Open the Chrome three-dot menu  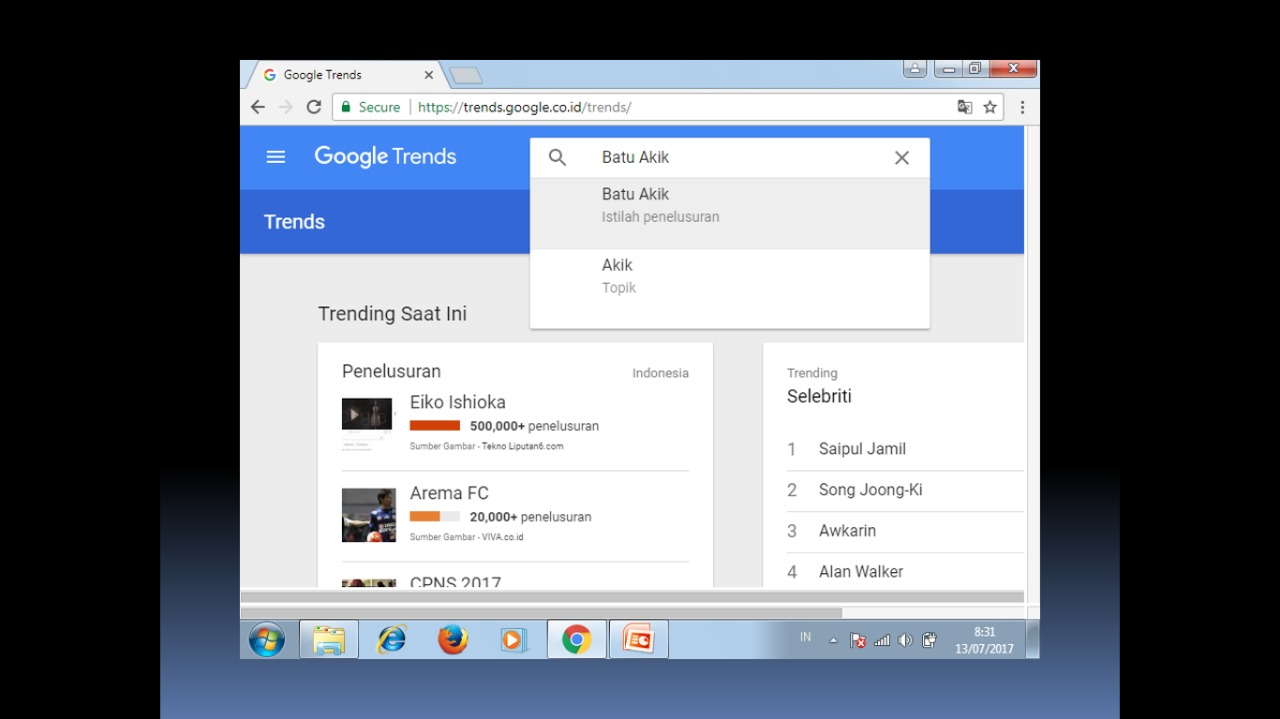pos(1022,107)
